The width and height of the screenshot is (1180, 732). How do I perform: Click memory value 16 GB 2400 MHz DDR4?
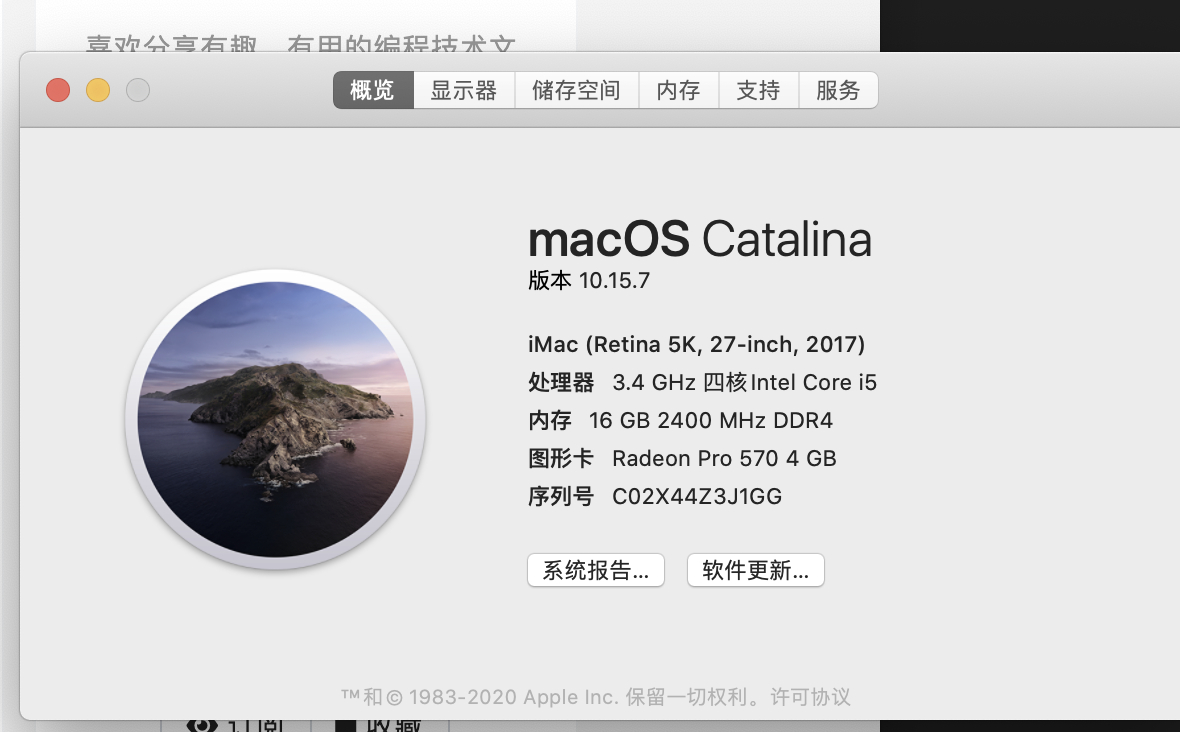coord(710,421)
